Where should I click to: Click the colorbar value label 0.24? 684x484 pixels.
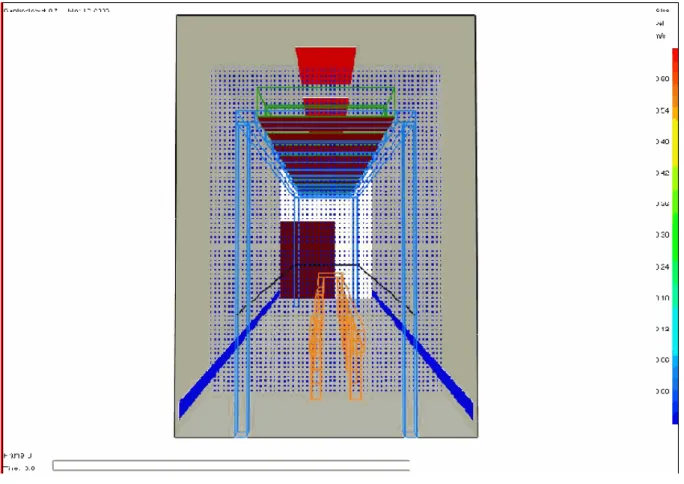662,267
